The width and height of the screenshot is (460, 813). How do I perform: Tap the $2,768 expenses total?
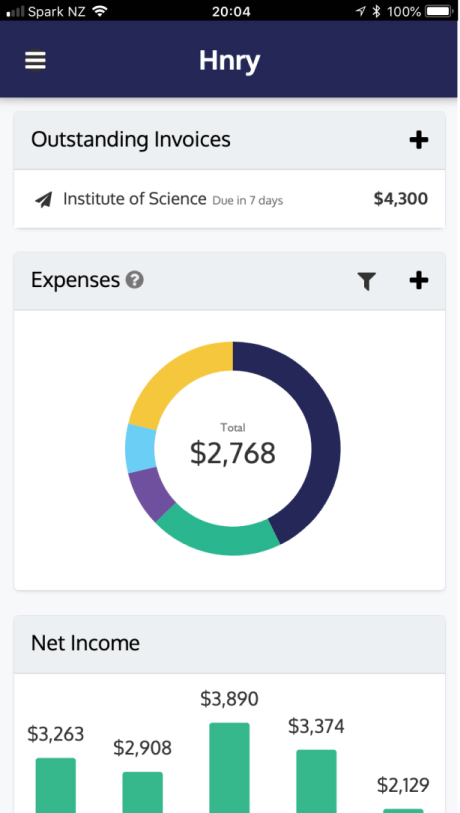(x=232, y=453)
